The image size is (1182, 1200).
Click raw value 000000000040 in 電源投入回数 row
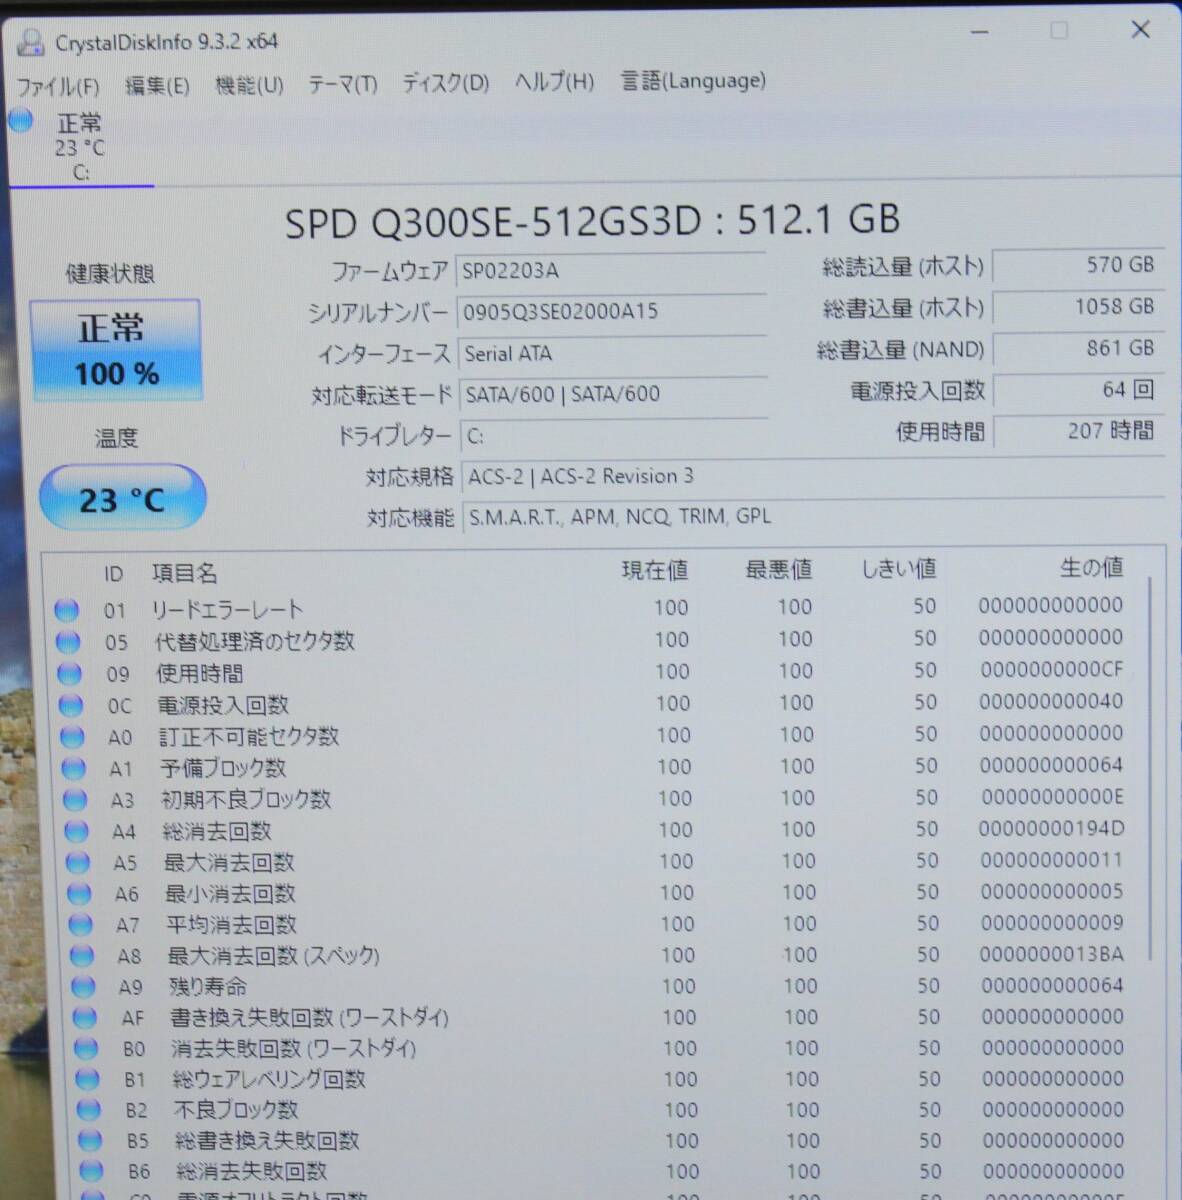[1051, 701]
